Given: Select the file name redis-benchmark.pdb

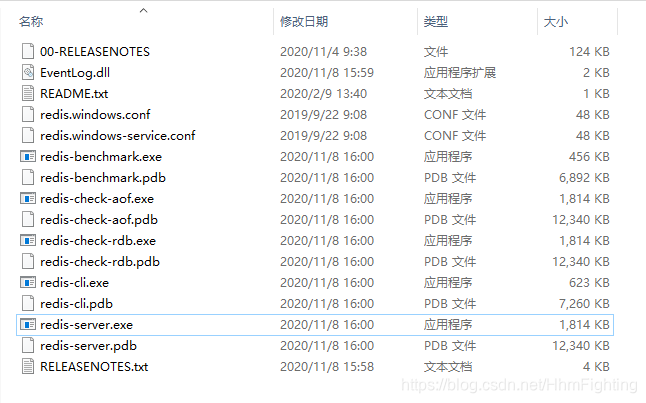Looking at the screenshot, I should point(103,178).
